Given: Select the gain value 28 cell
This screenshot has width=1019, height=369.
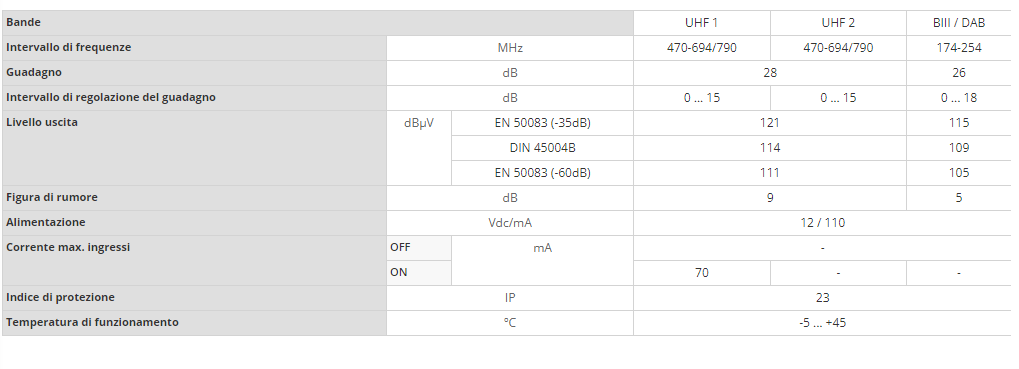Looking at the screenshot, I should tap(770, 73).
